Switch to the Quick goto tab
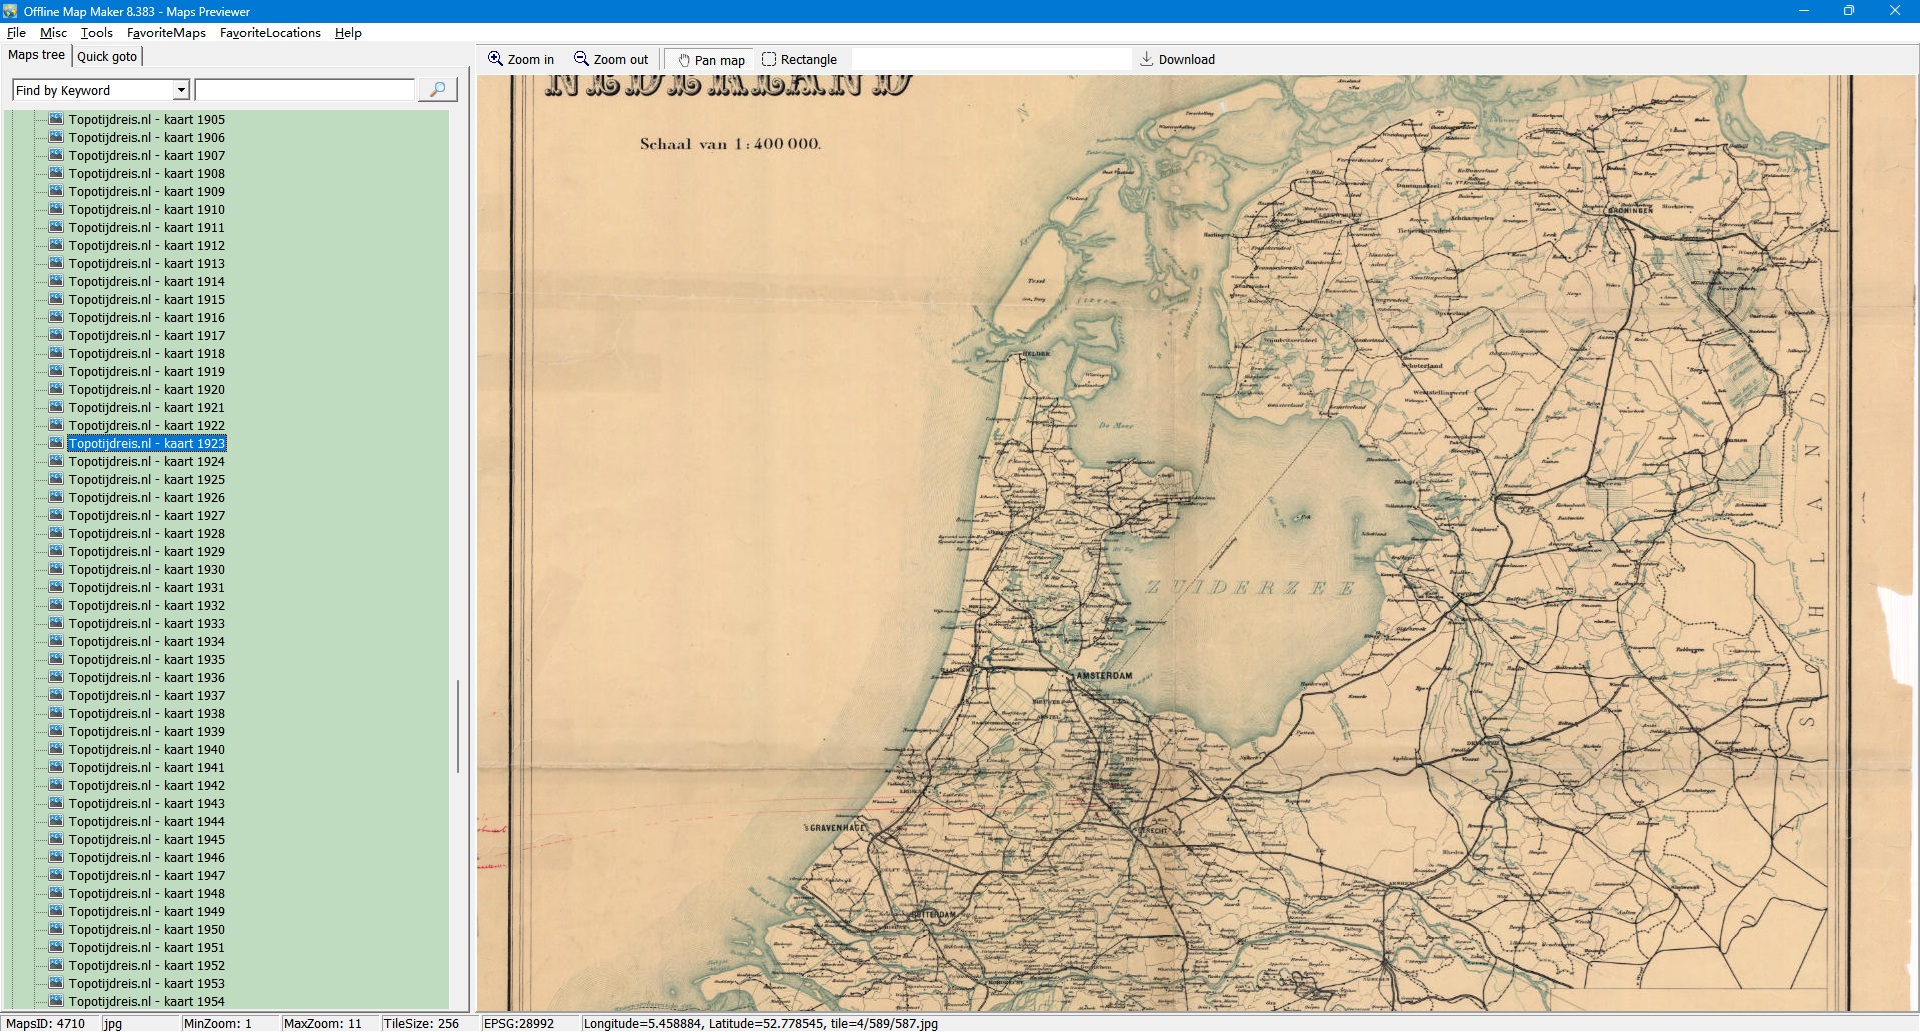This screenshot has width=1920, height=1032. (107, 56)
